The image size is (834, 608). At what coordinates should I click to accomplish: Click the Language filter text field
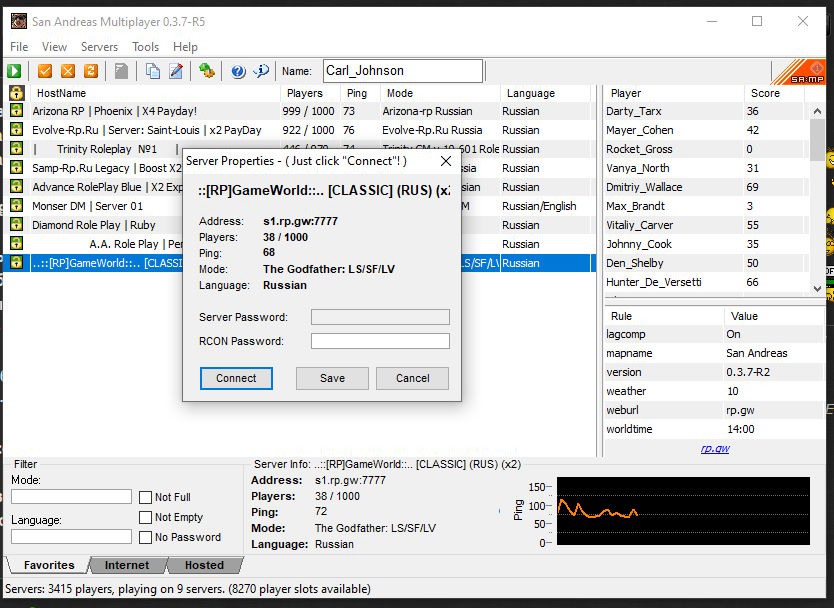[71, 537]
